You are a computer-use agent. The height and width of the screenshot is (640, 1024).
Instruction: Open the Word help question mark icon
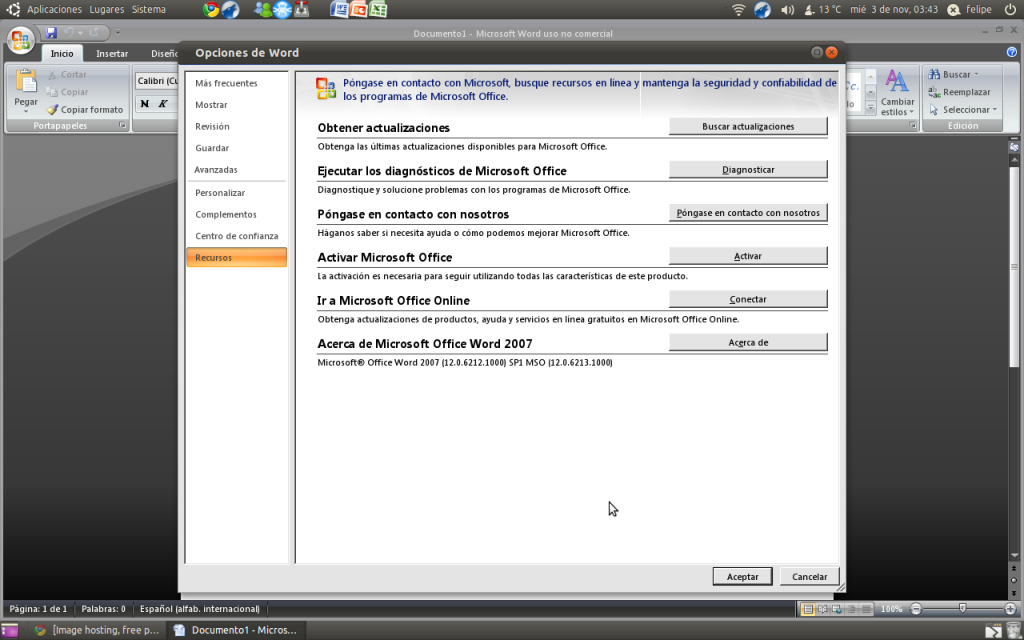click(x=1012, y=52)
